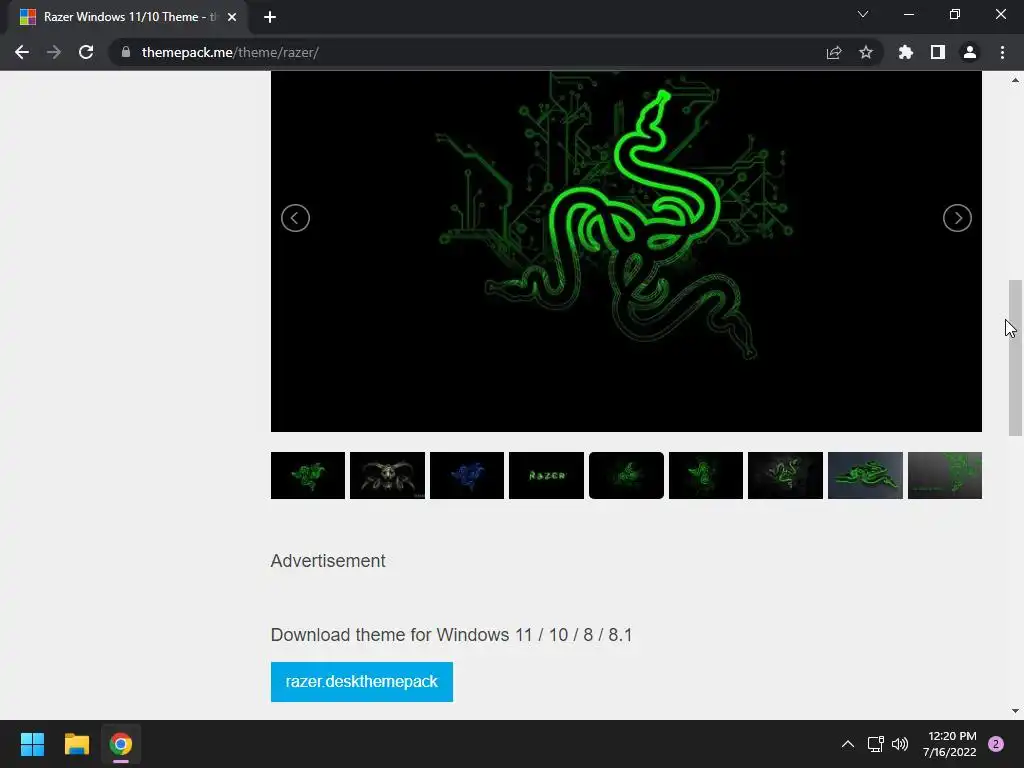Click the "Advertisement" heading text

(328, 561)
